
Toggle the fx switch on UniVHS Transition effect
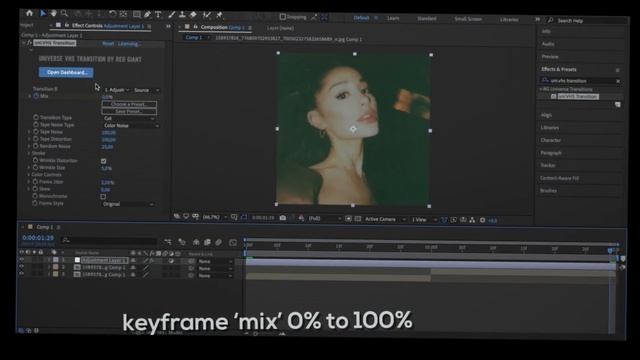coord(29,43)
